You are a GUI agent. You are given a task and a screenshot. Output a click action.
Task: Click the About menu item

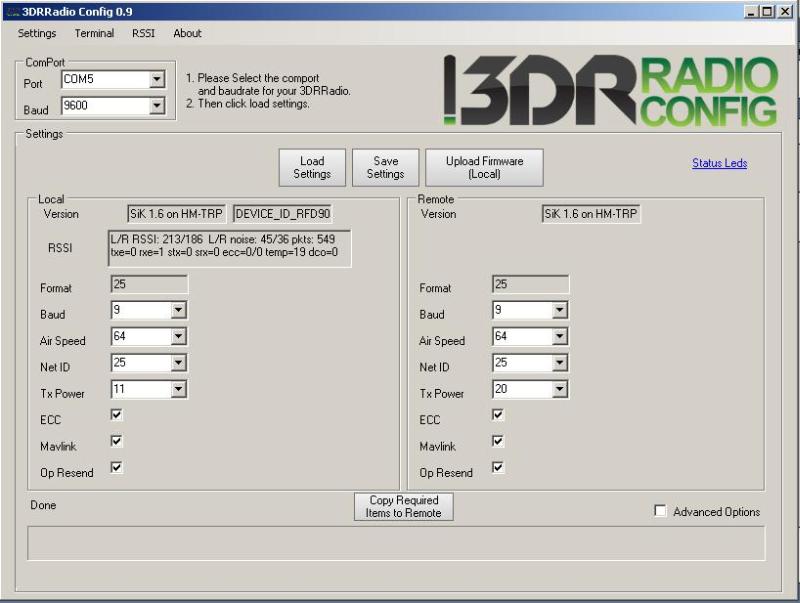coord(187,33)
